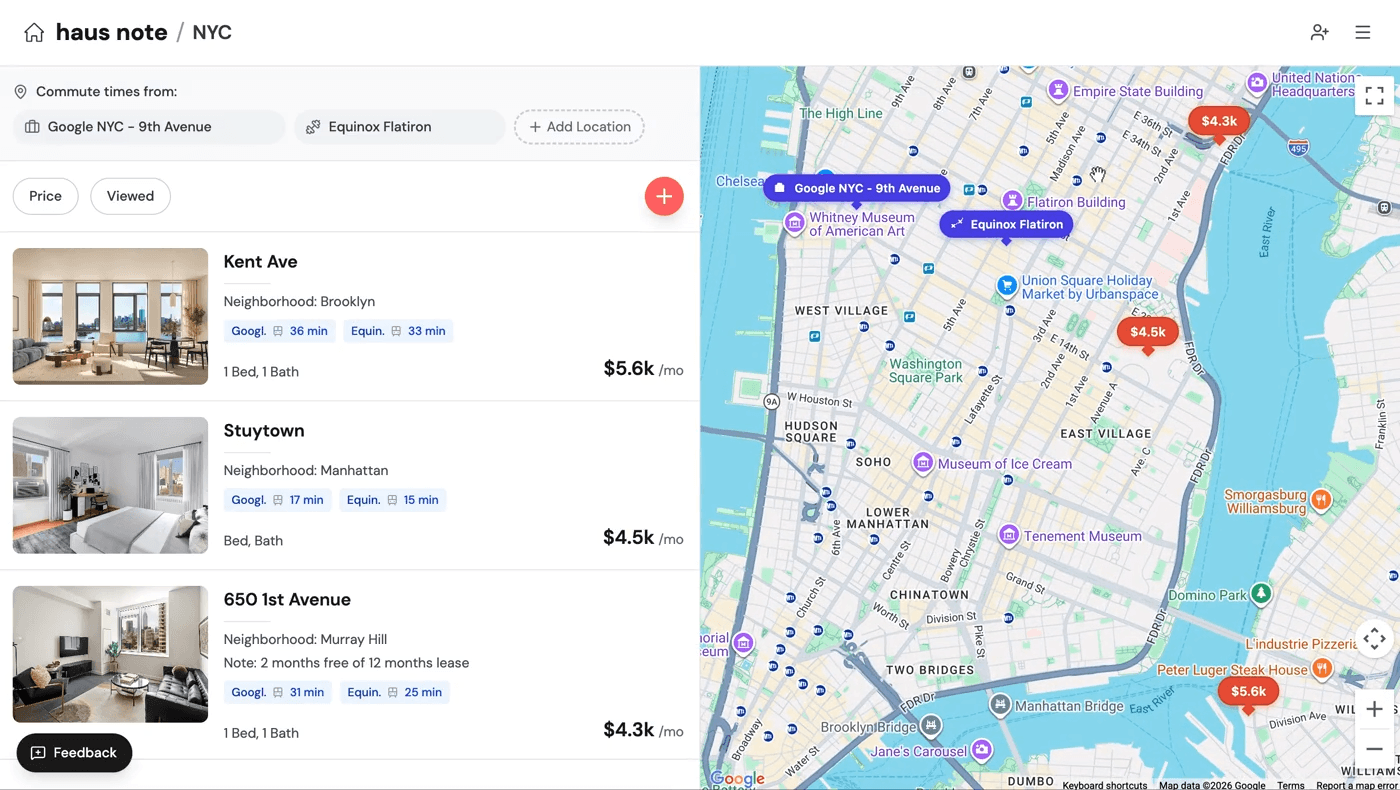The width and height of the screenshot is (1400, 790).
Task: Open the Viewed filter
Action: (130, 196)
